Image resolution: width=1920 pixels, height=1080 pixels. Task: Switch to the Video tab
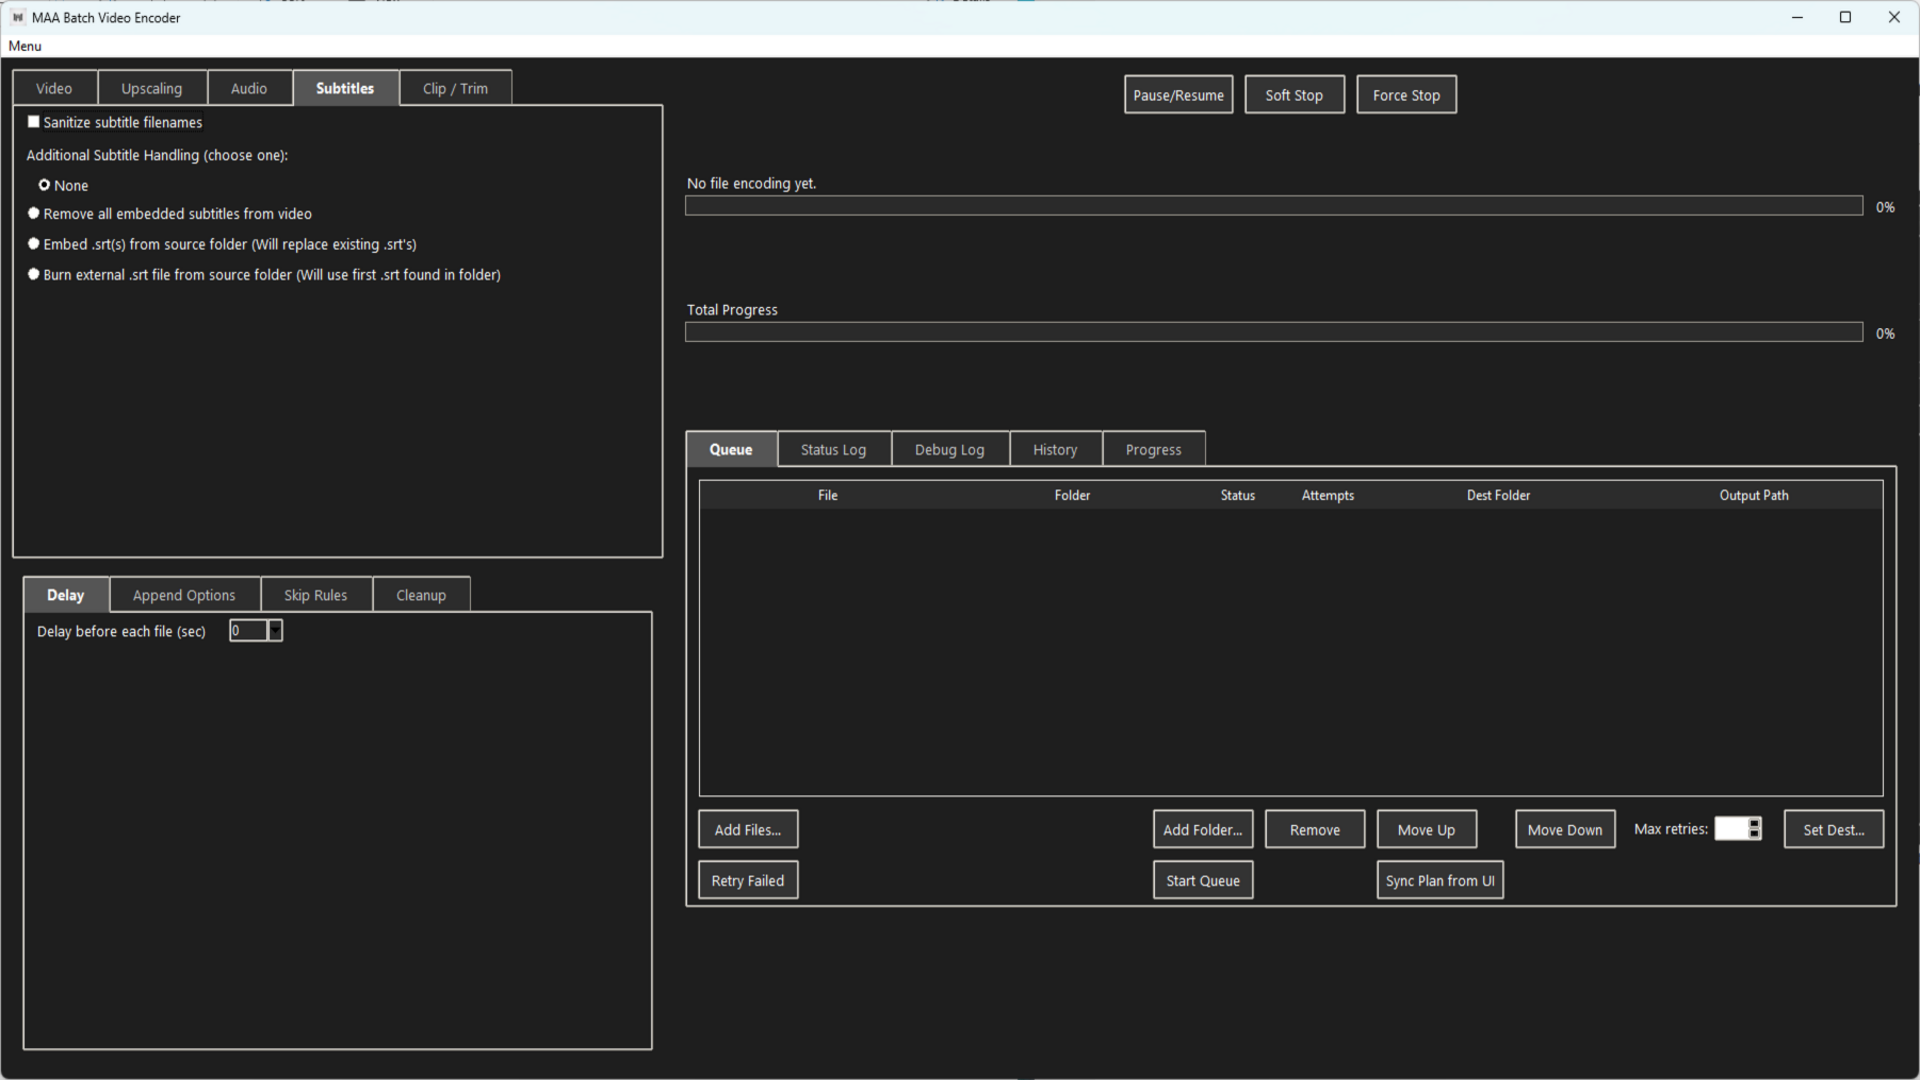click(x=54, y=88)
